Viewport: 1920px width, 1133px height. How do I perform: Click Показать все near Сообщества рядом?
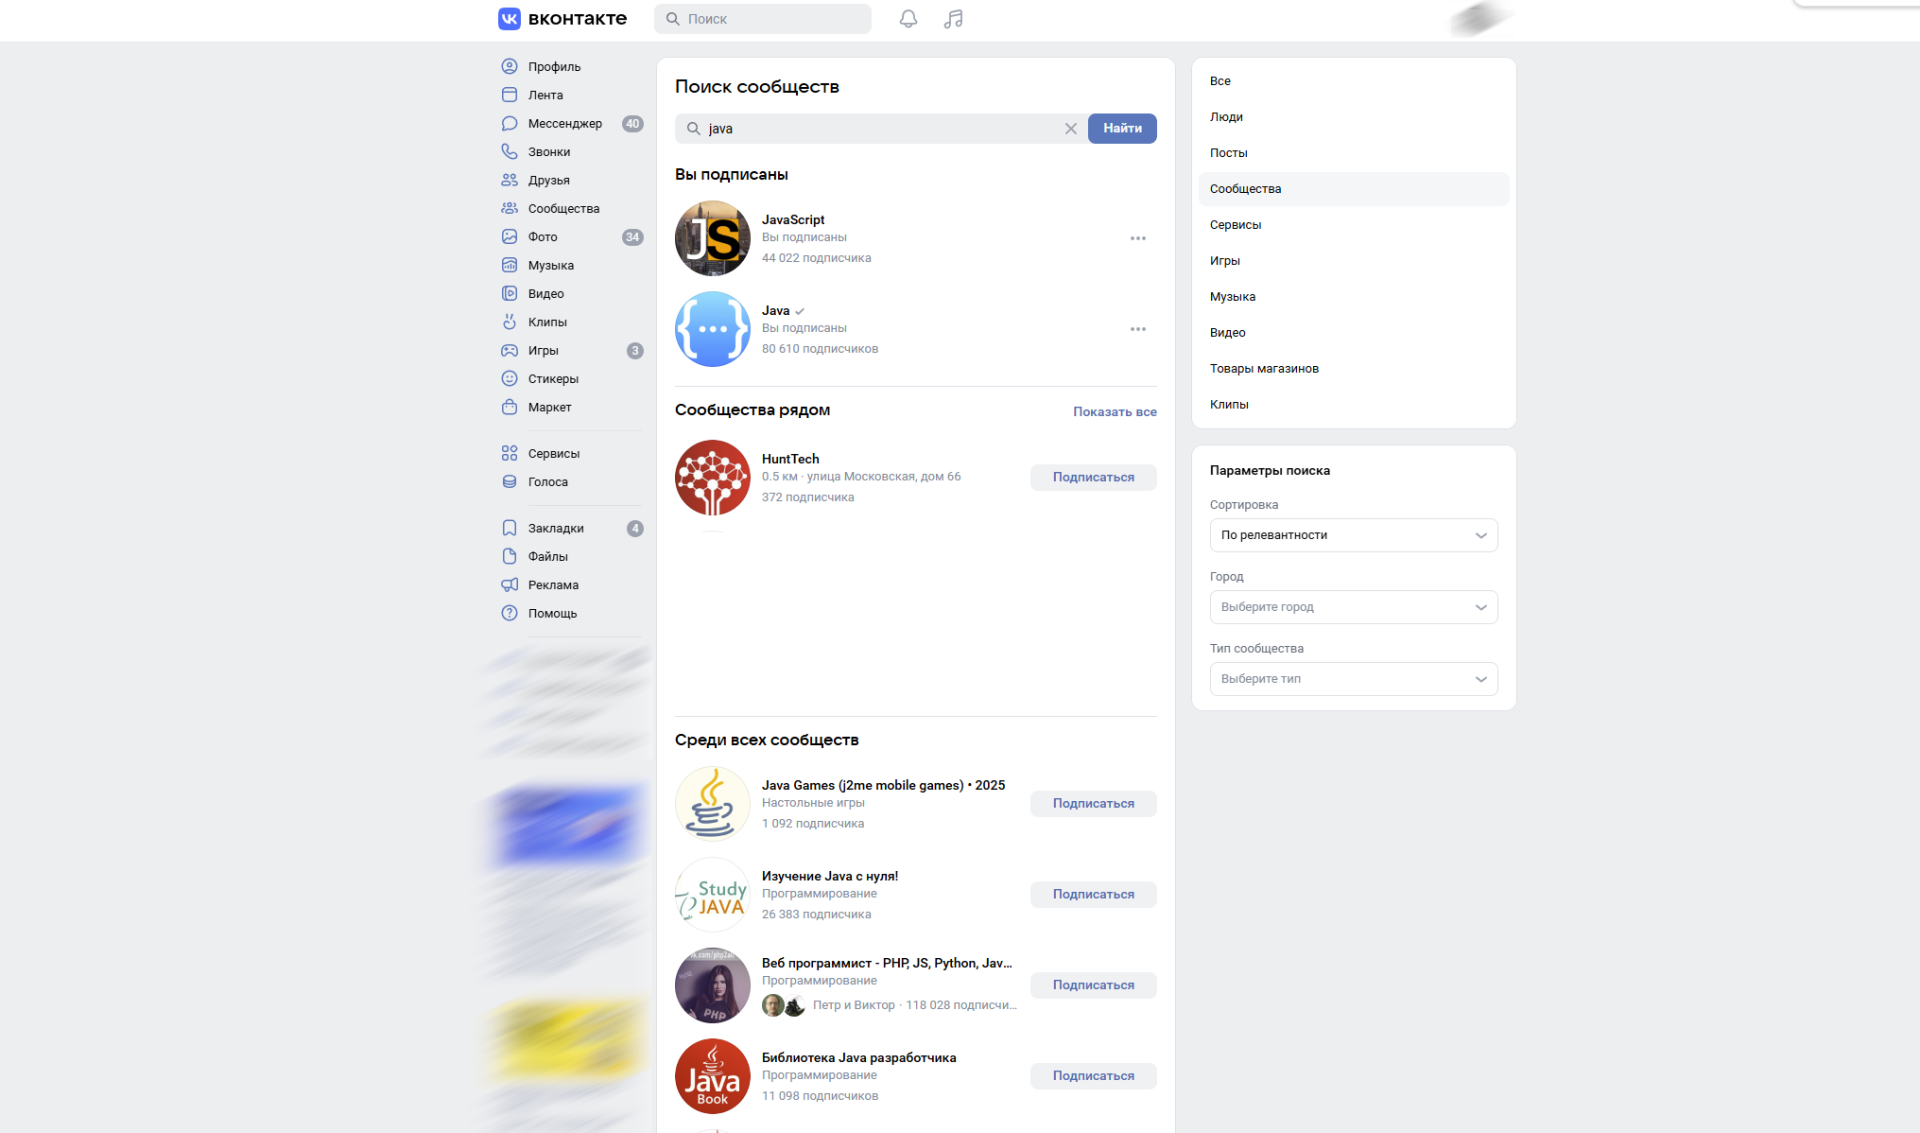click(1114, 411)
